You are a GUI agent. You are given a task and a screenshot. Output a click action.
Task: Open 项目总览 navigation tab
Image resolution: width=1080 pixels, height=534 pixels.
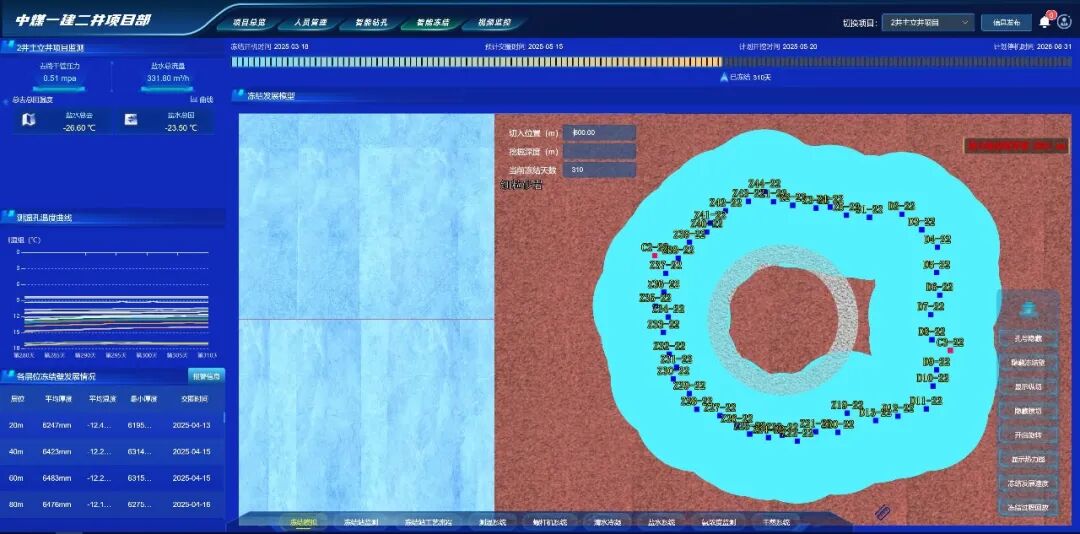(x=249, y=23)
